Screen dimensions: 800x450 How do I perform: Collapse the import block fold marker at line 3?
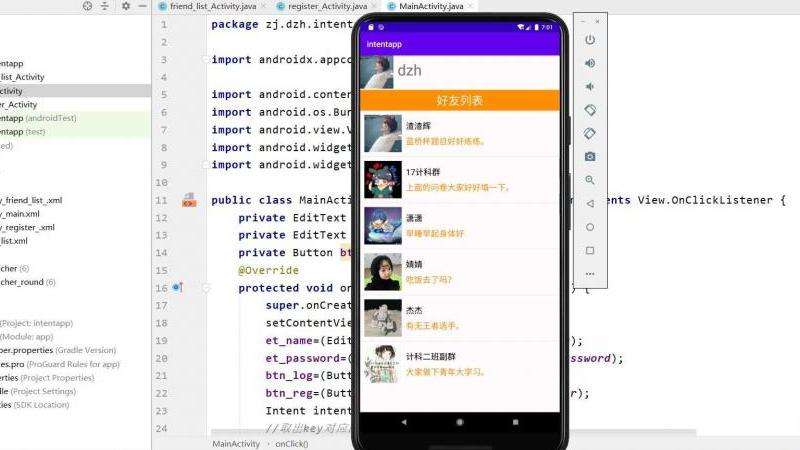[204, 59]
